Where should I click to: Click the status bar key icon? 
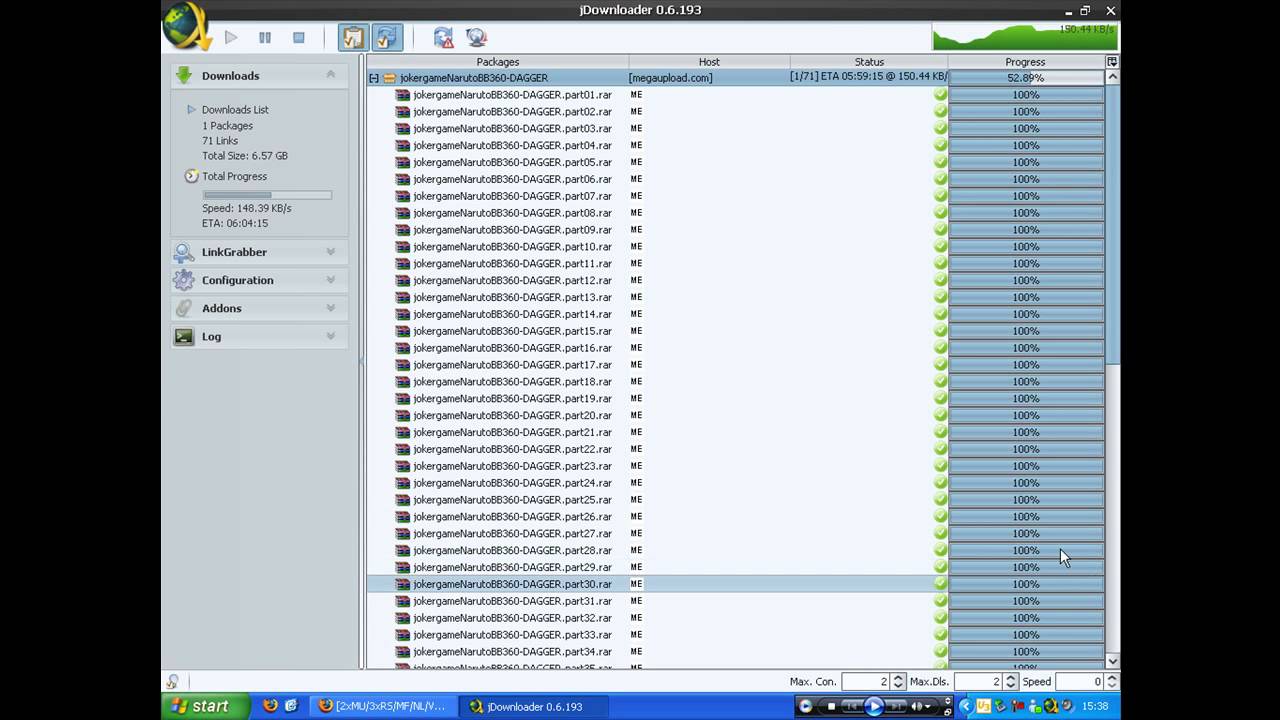[173, 682]
